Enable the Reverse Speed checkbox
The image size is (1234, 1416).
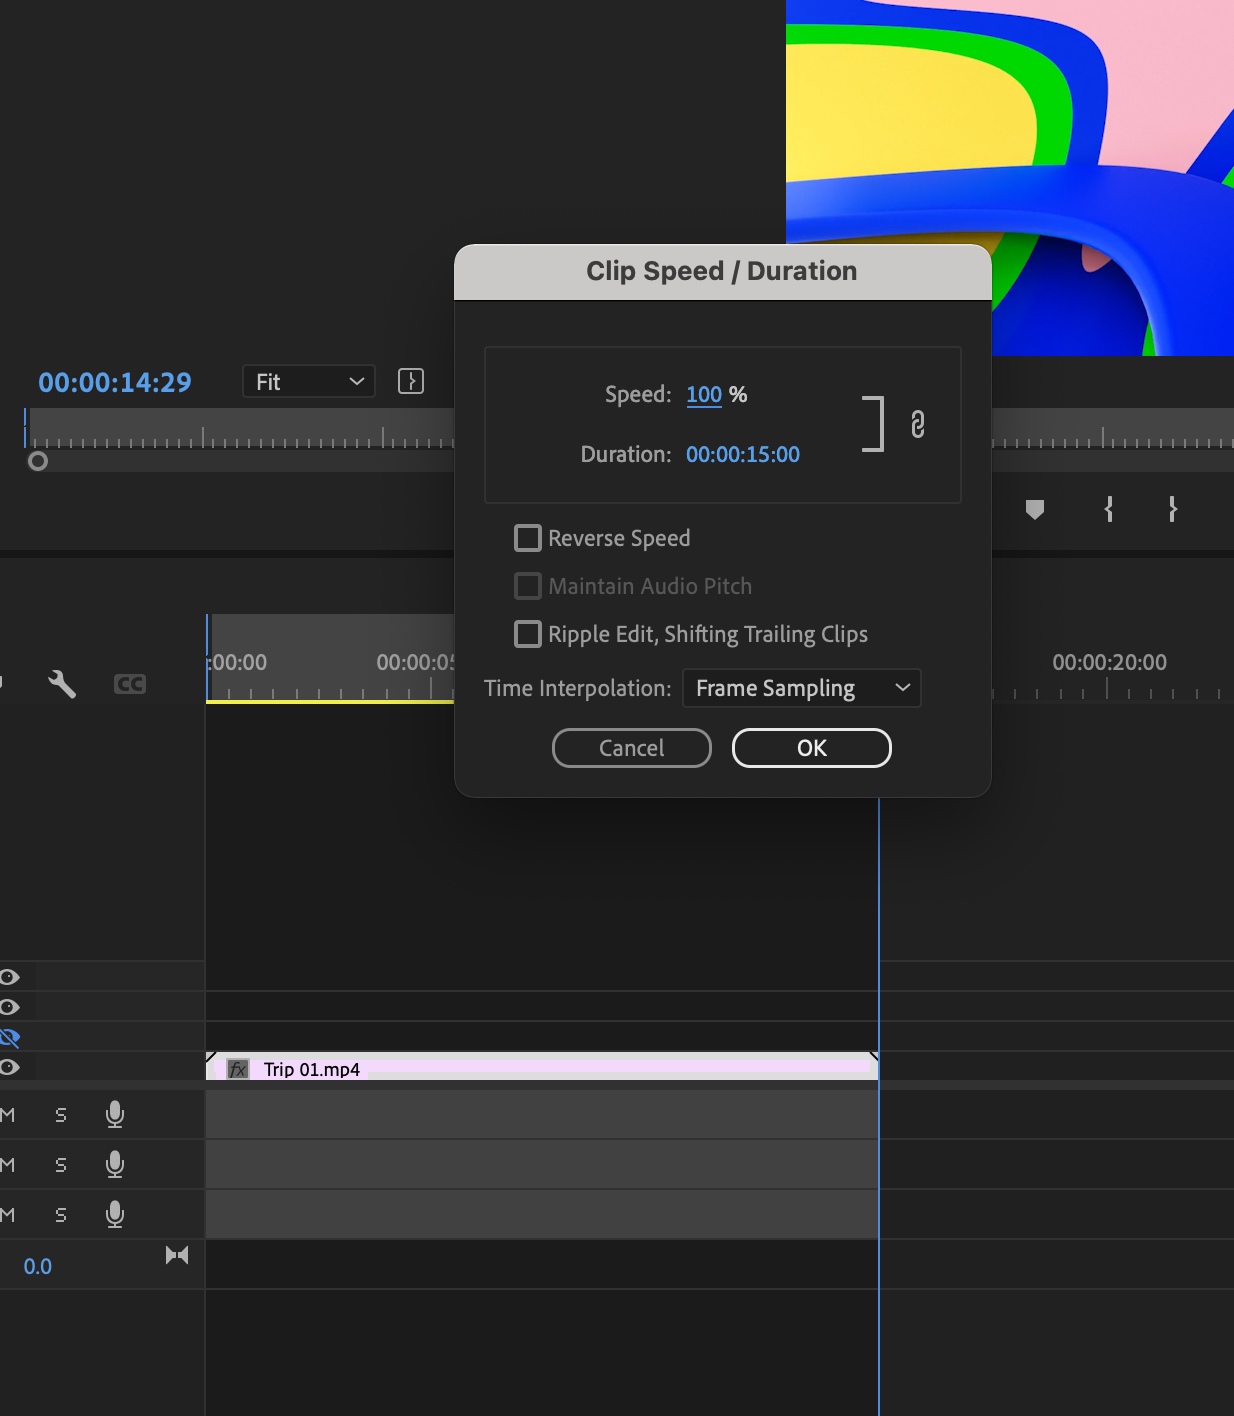tap(528, 537)
